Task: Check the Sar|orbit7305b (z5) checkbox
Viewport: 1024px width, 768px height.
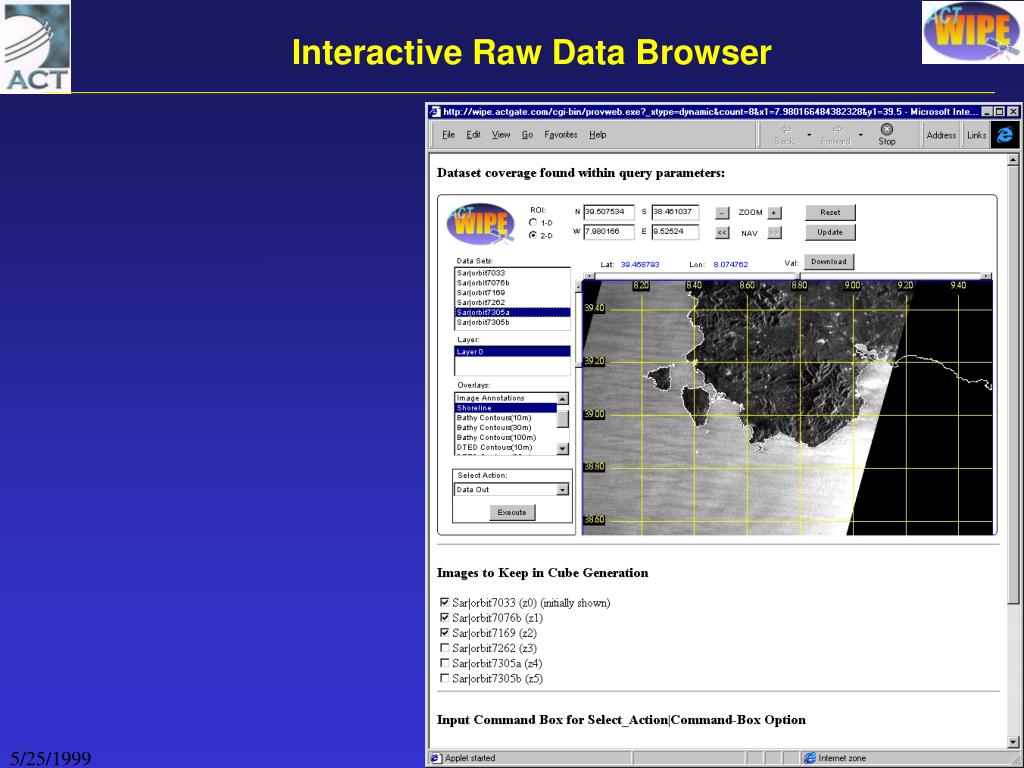Action: (x=445, y=678)
